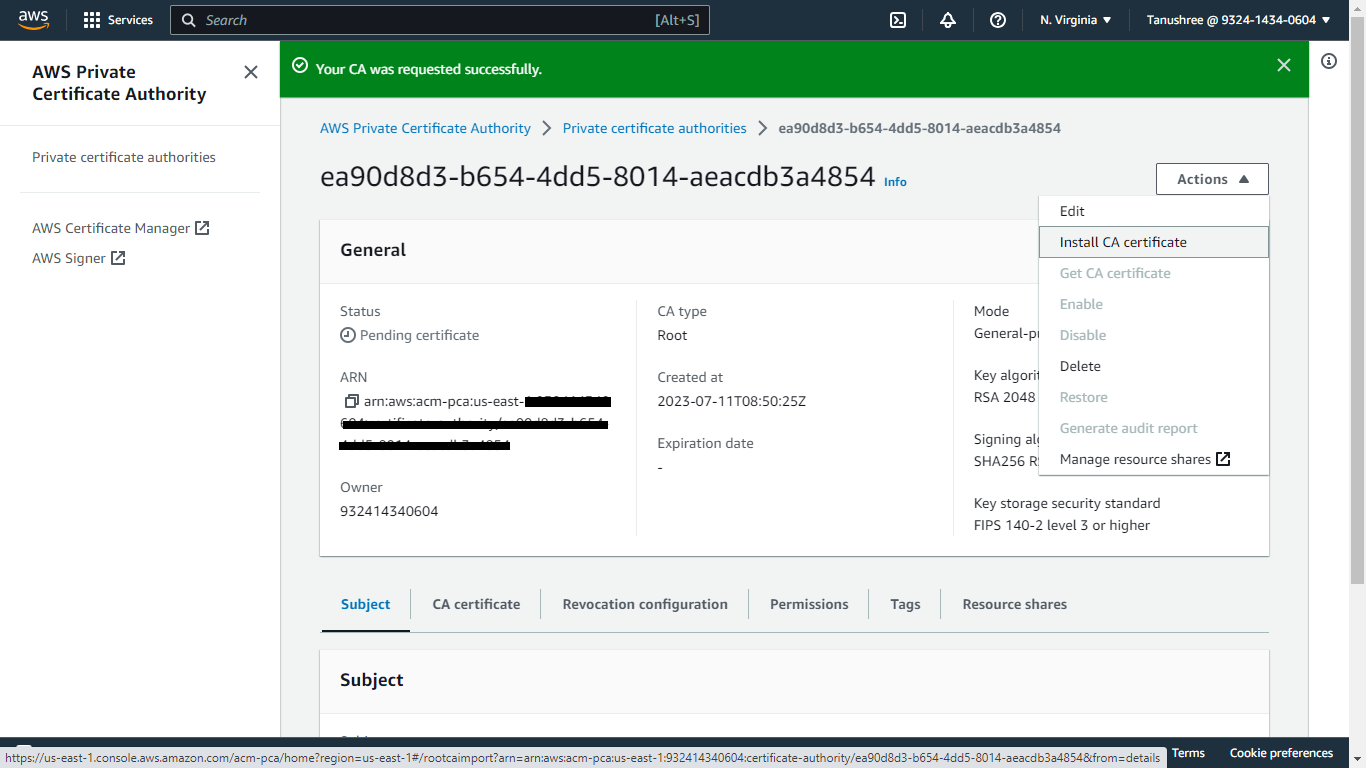Launch the CloudShell terminal icon

click(x=898, y=20)
